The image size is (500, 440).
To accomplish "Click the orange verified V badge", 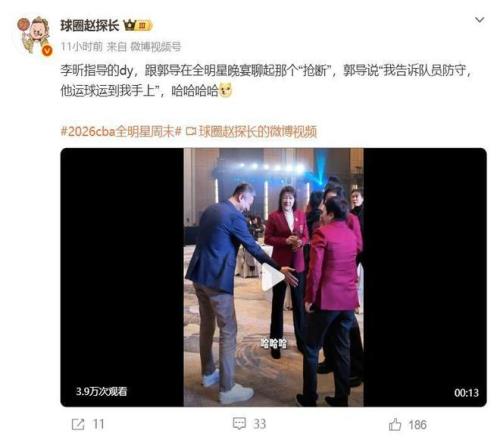I will [47, 50].
